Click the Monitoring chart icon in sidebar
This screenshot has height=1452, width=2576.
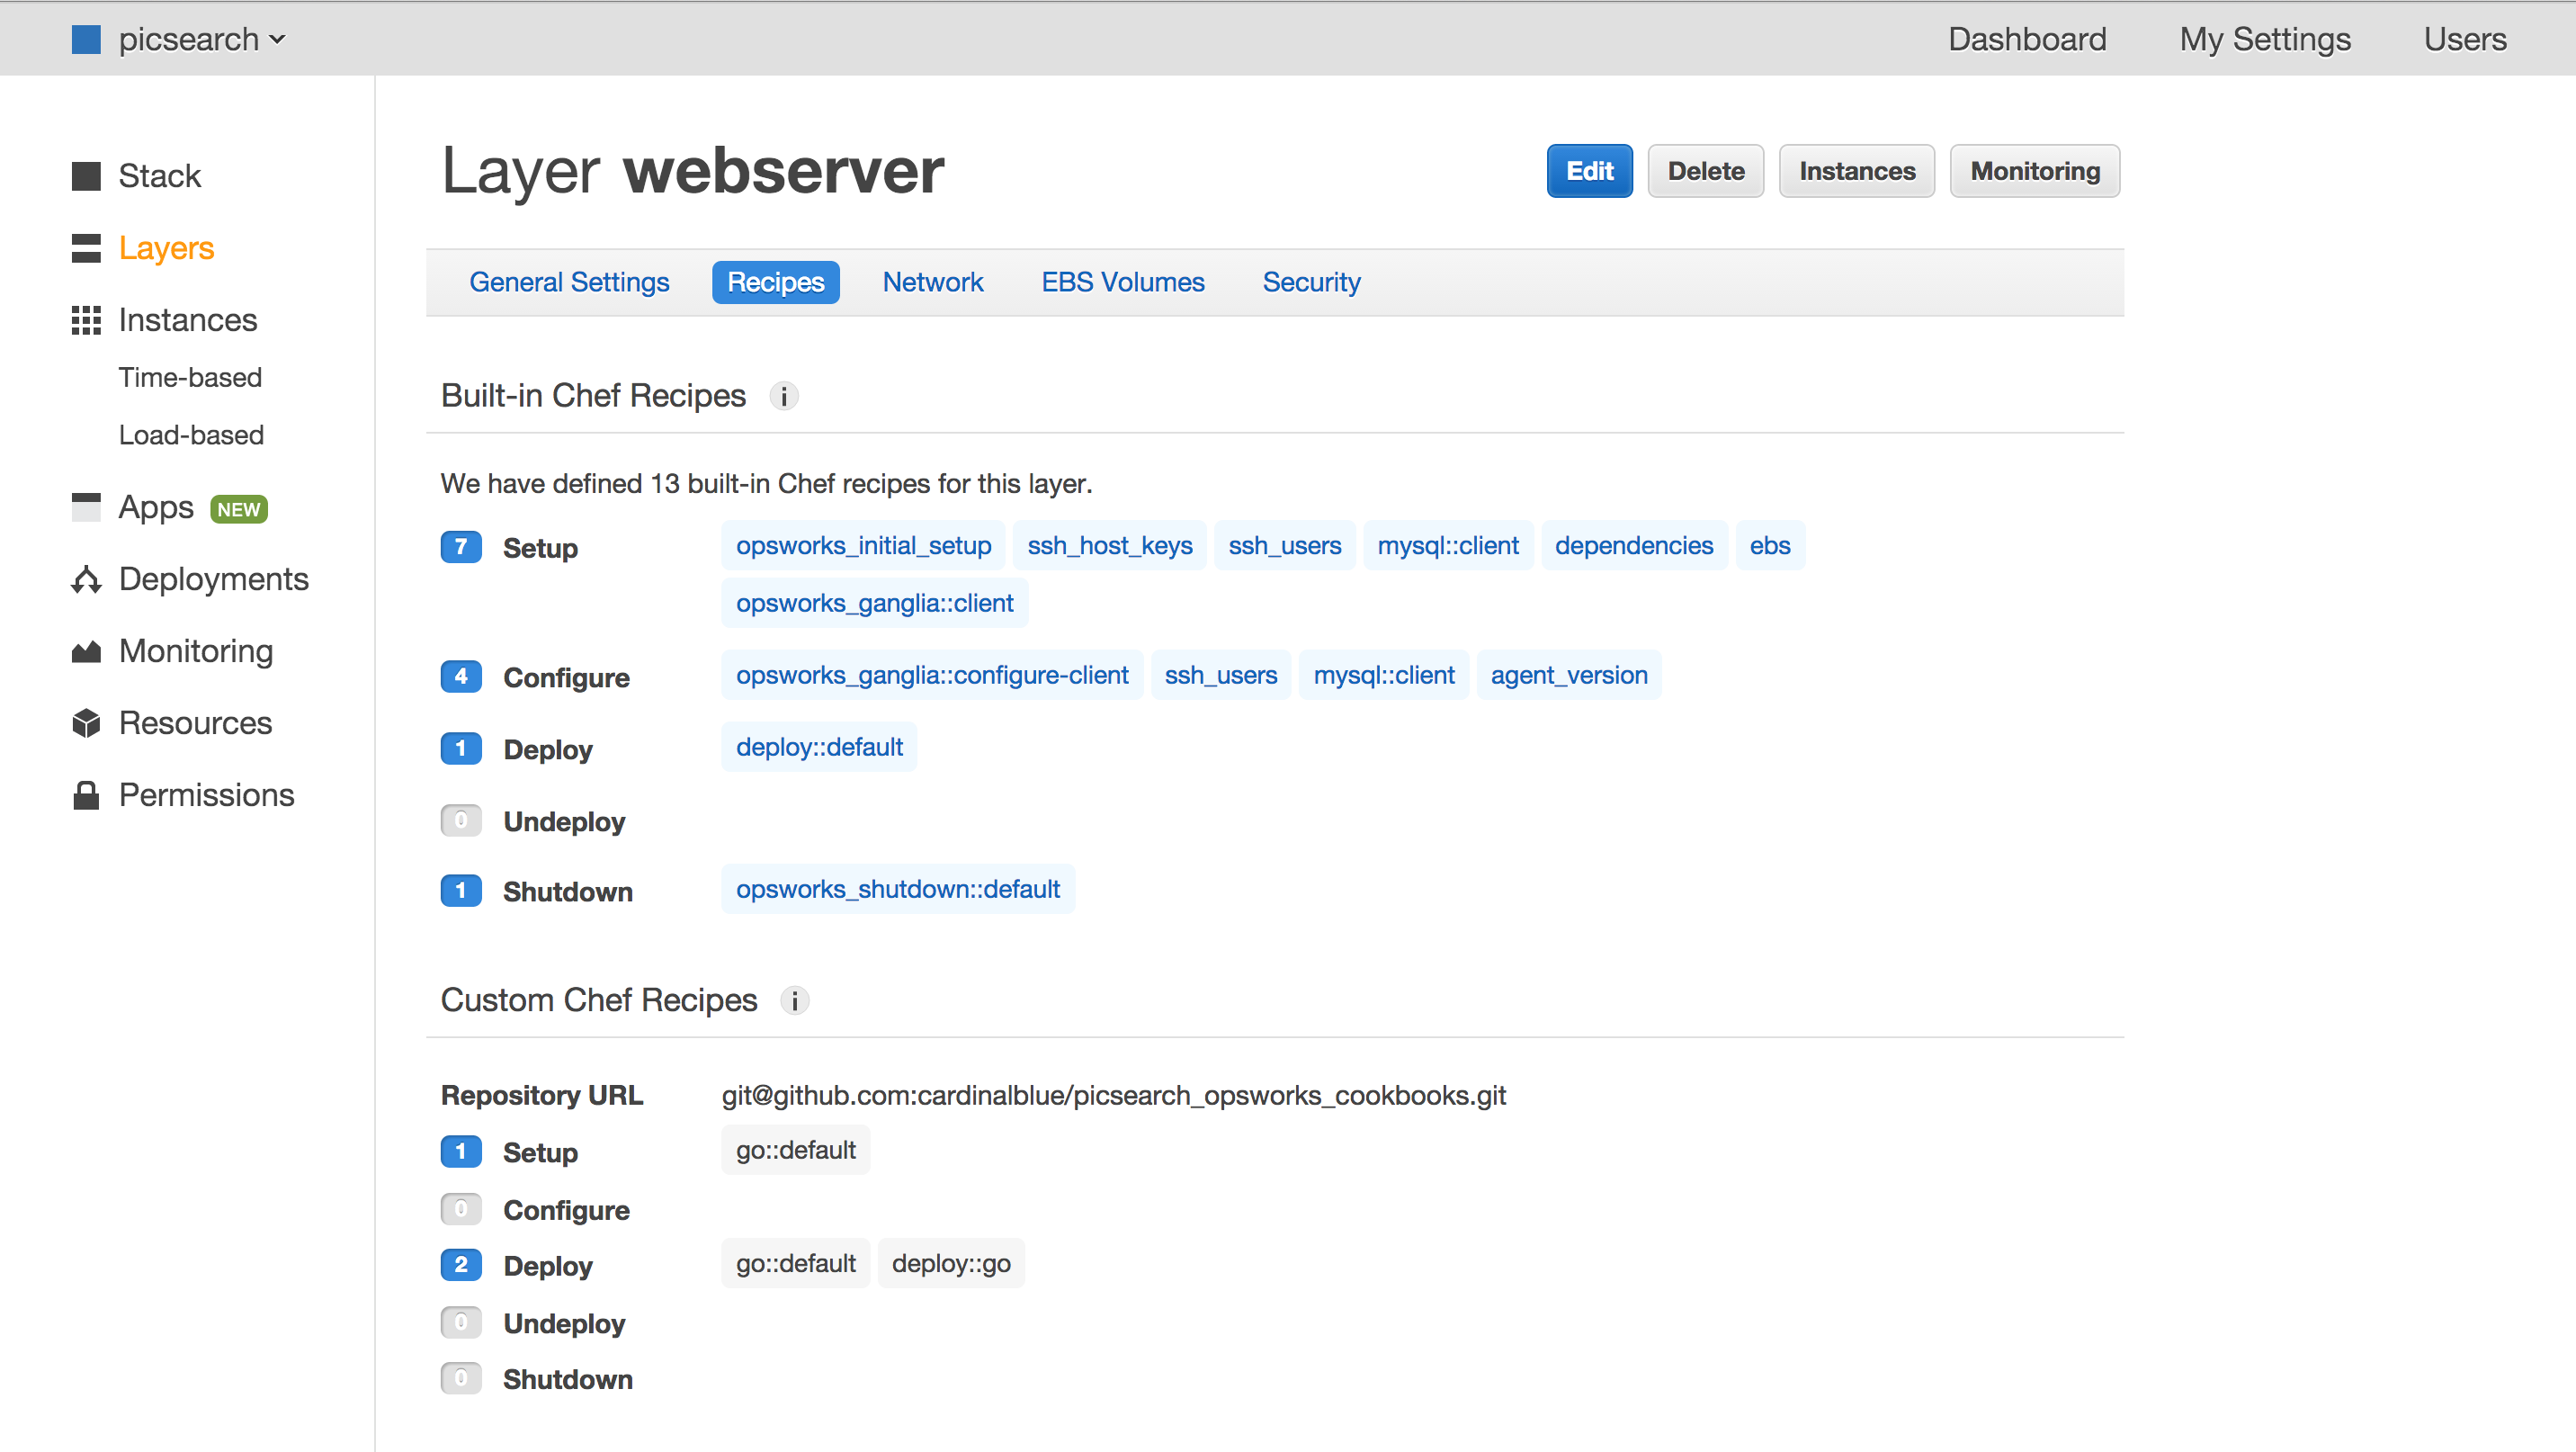[x=86, y=652]
